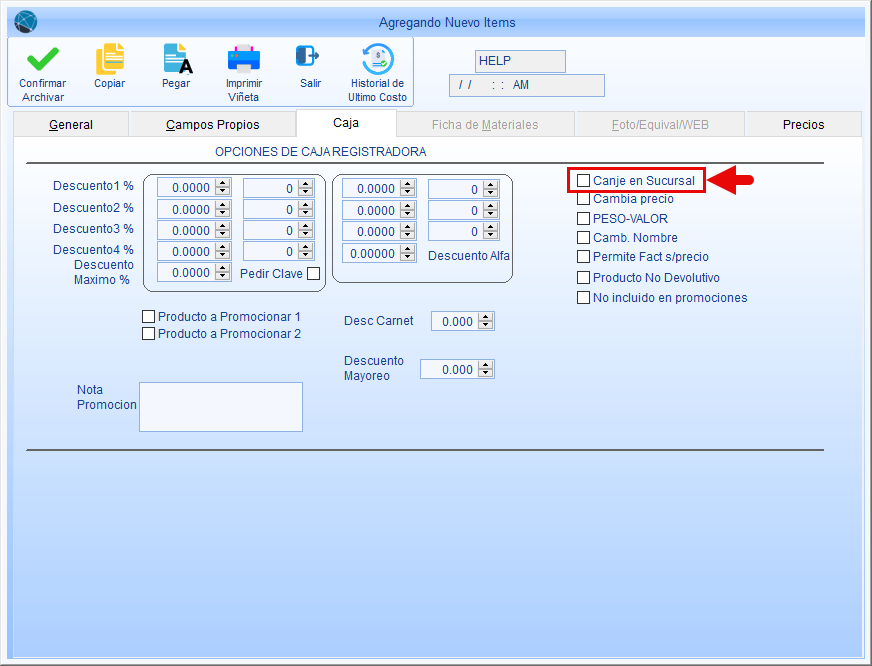Click the Descuento1 % value field
The image size is (872, 666).
click(186, 188)
